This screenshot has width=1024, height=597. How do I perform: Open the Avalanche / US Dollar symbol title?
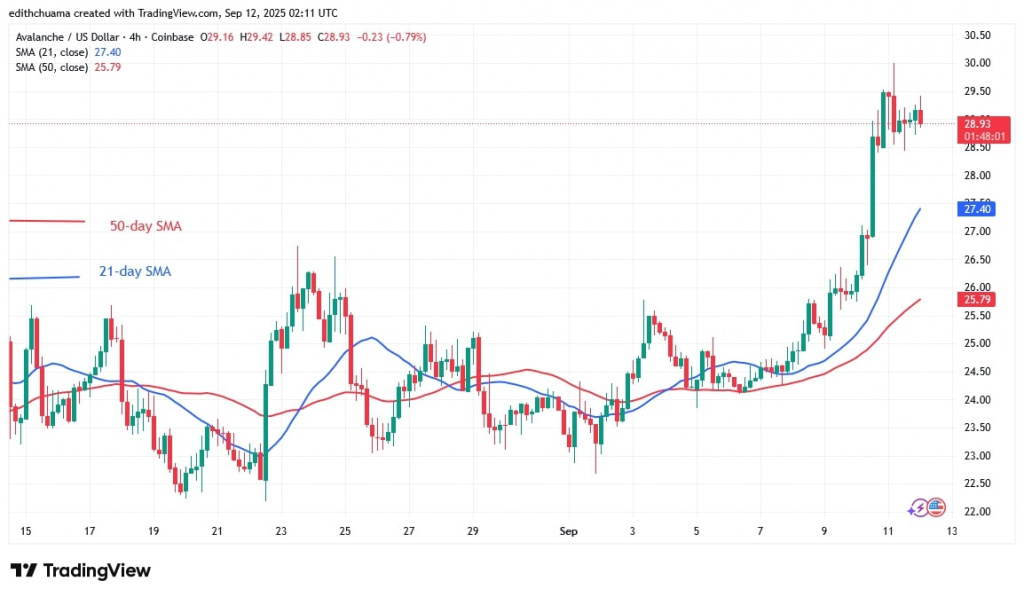click(73, 36)
